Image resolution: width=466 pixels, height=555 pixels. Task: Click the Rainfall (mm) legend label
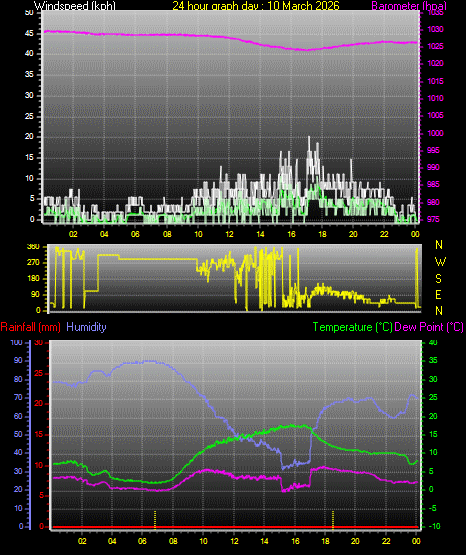pyautogui.click(x=30, y=327)
